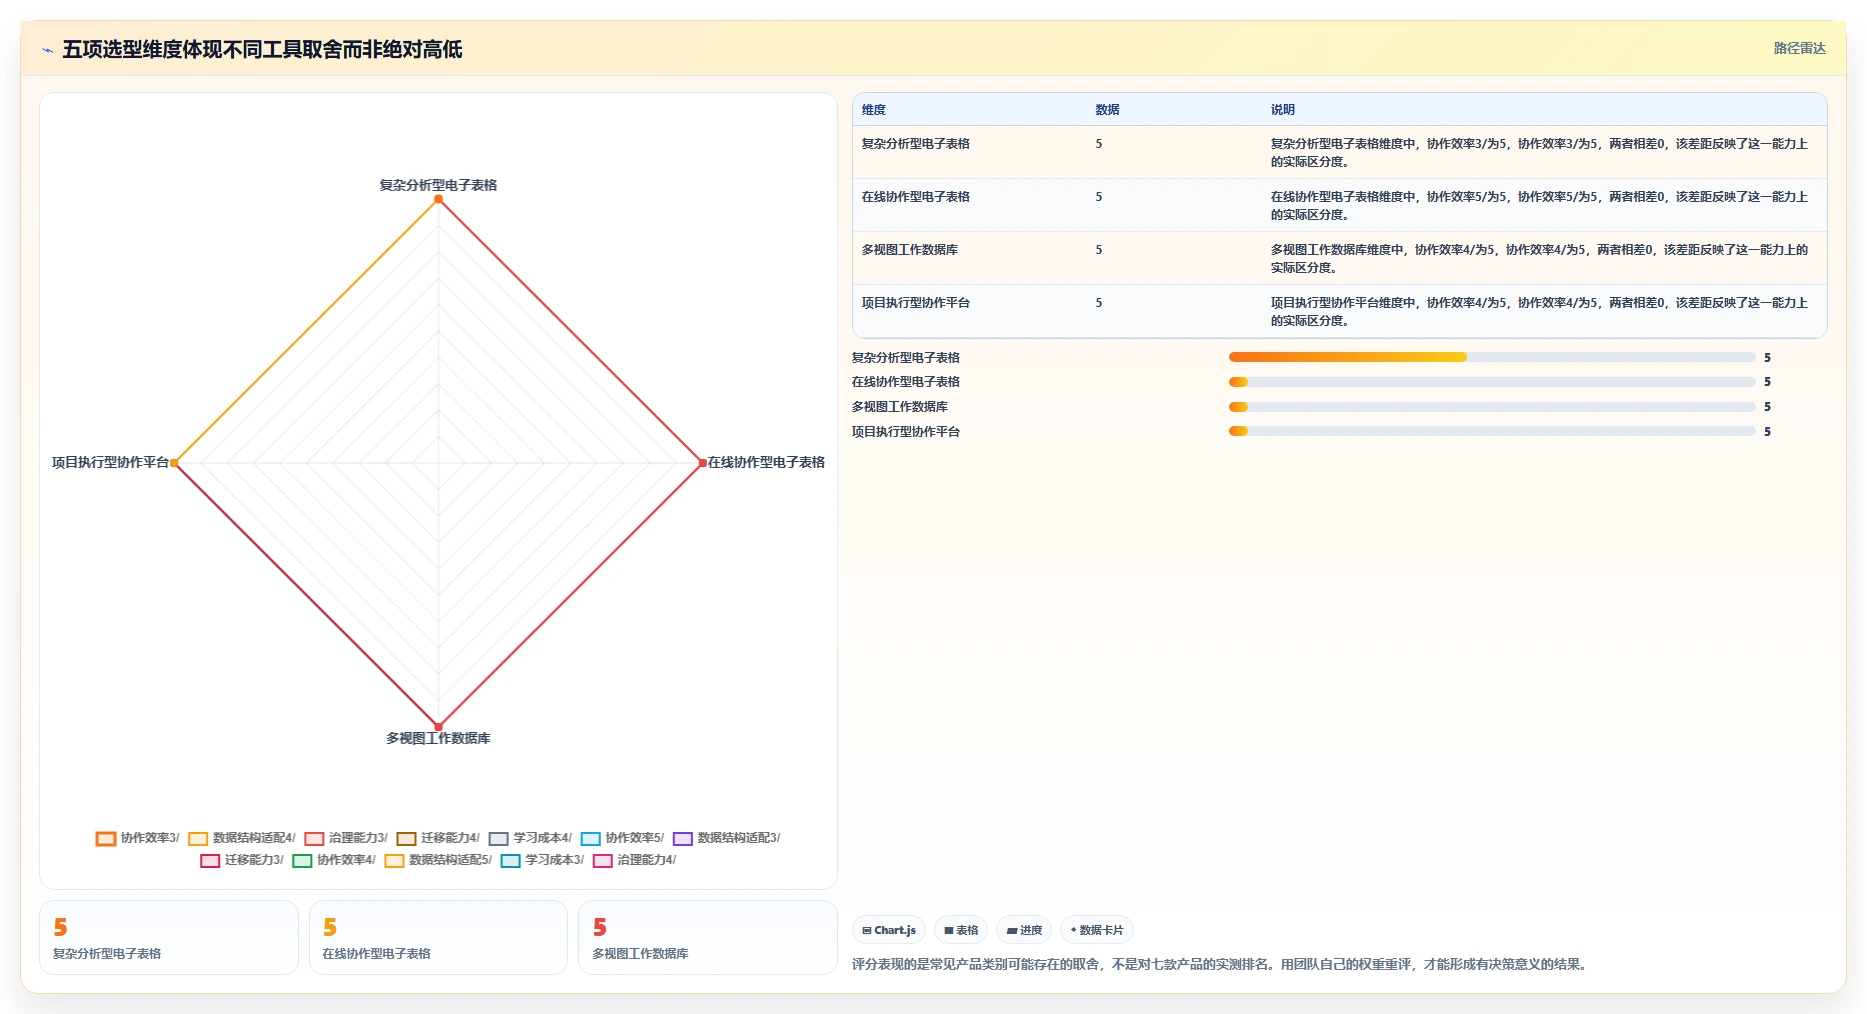Click the radar data point at 复杂分析型电子表格

[x=438, y=199]
